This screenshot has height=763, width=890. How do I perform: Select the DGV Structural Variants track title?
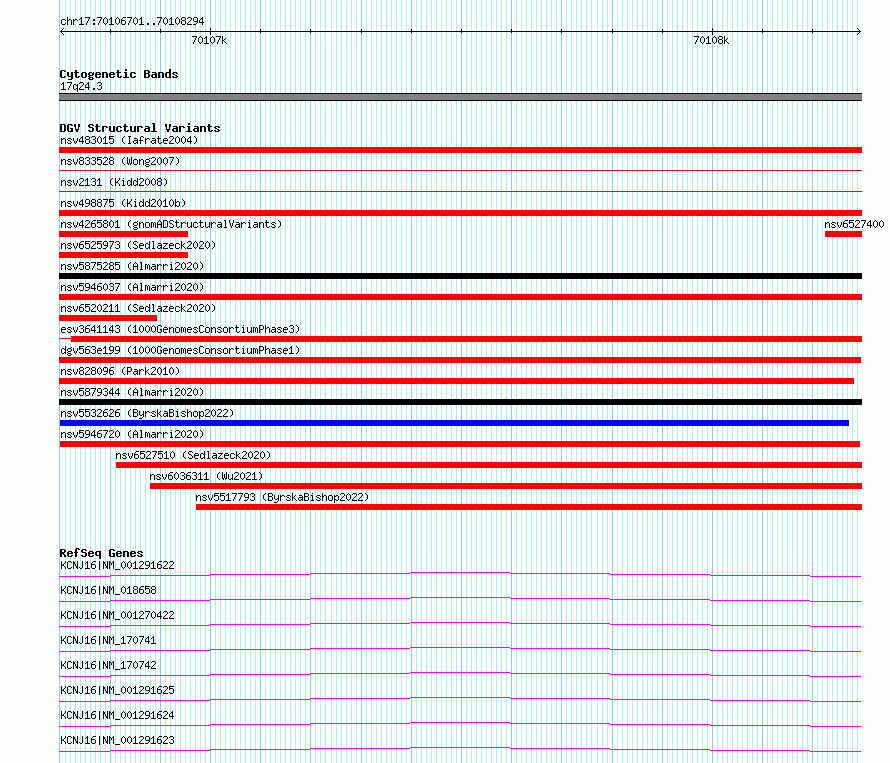coord(140,128)
